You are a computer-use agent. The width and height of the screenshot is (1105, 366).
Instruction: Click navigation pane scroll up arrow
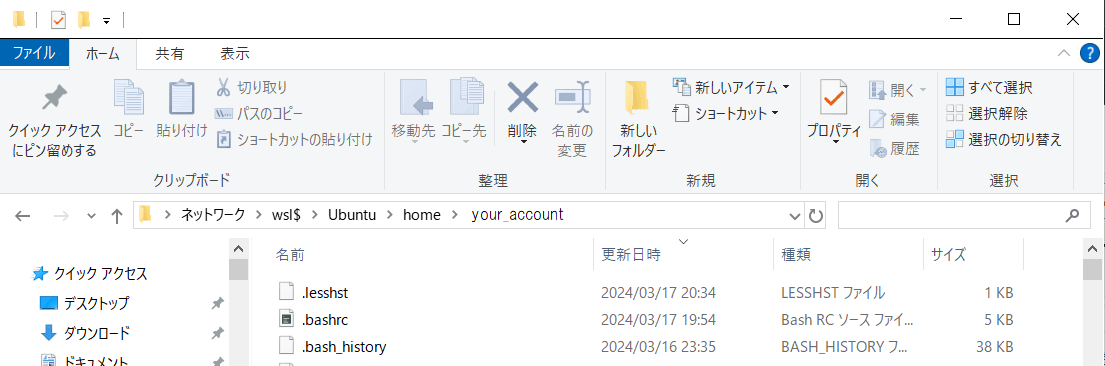click(238, 250)
